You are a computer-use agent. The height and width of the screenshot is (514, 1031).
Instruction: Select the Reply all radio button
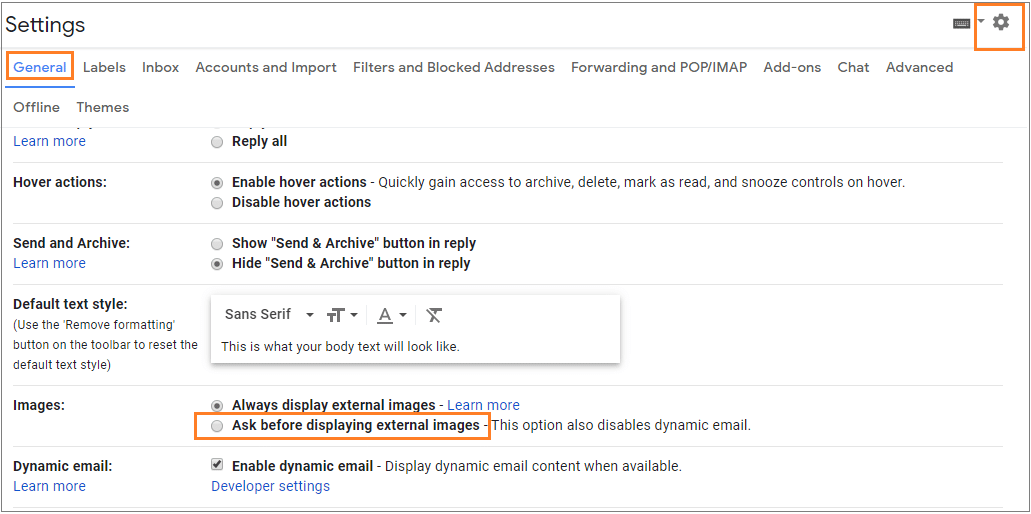217,142
